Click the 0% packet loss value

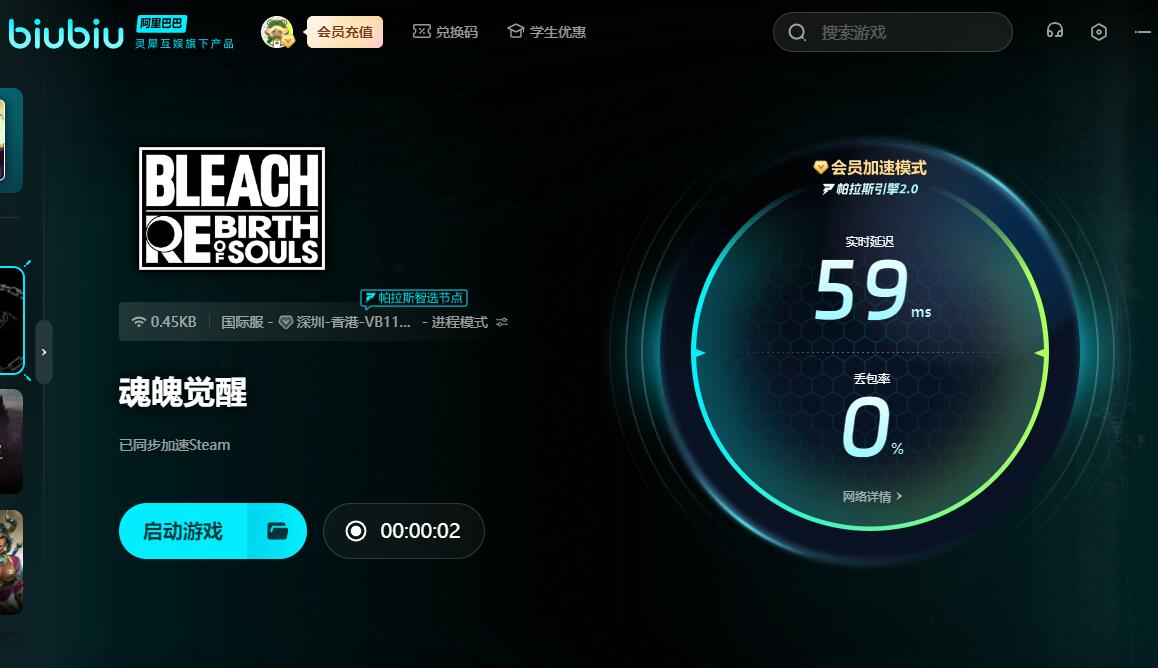click(872, 427)
